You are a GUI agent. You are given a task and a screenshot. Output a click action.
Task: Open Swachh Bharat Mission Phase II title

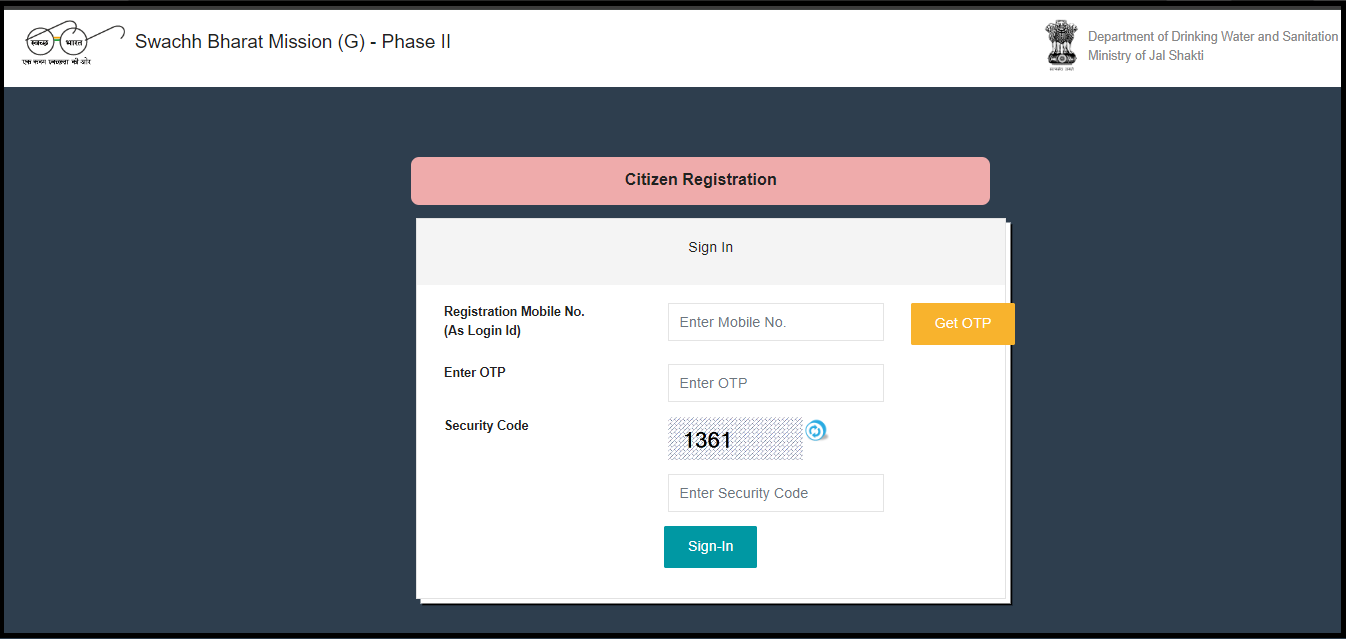point(293,42)
